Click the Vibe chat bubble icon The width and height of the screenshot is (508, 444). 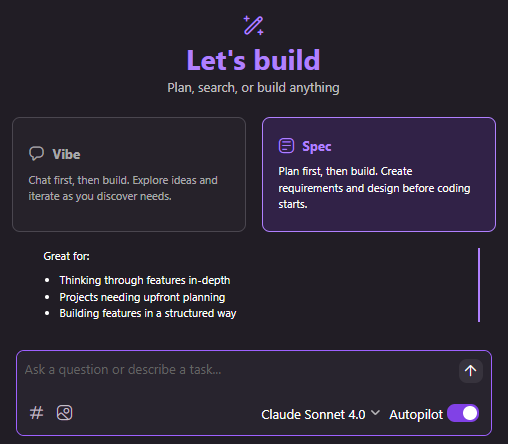36,154
